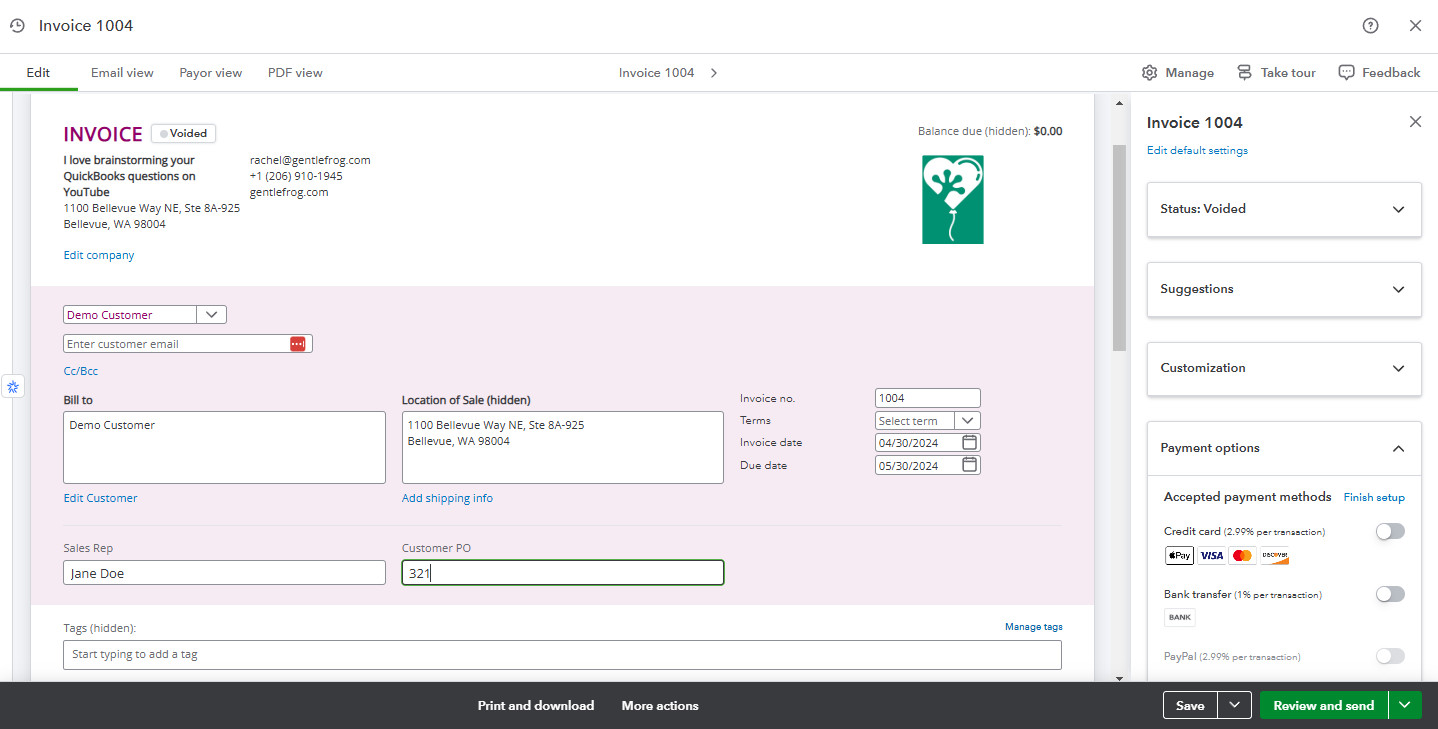Go to next invoice with chevron arrow

(x=714, y=73)
